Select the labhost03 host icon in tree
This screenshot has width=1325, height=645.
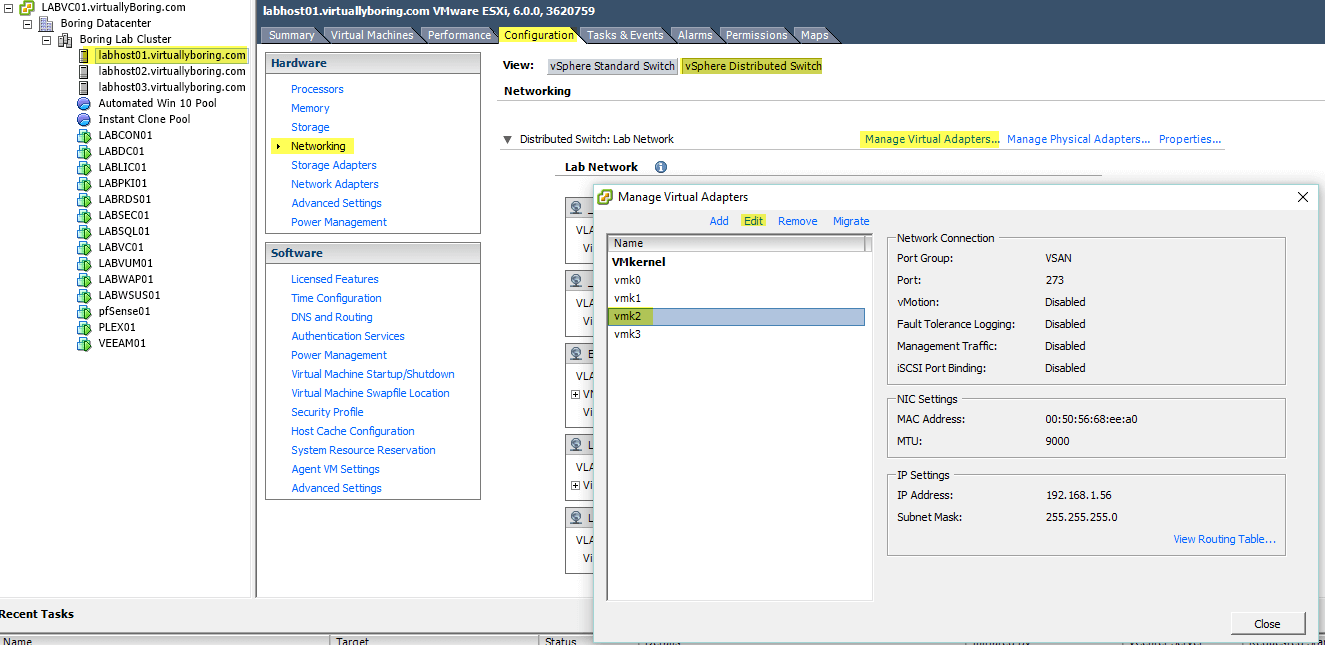84,88
